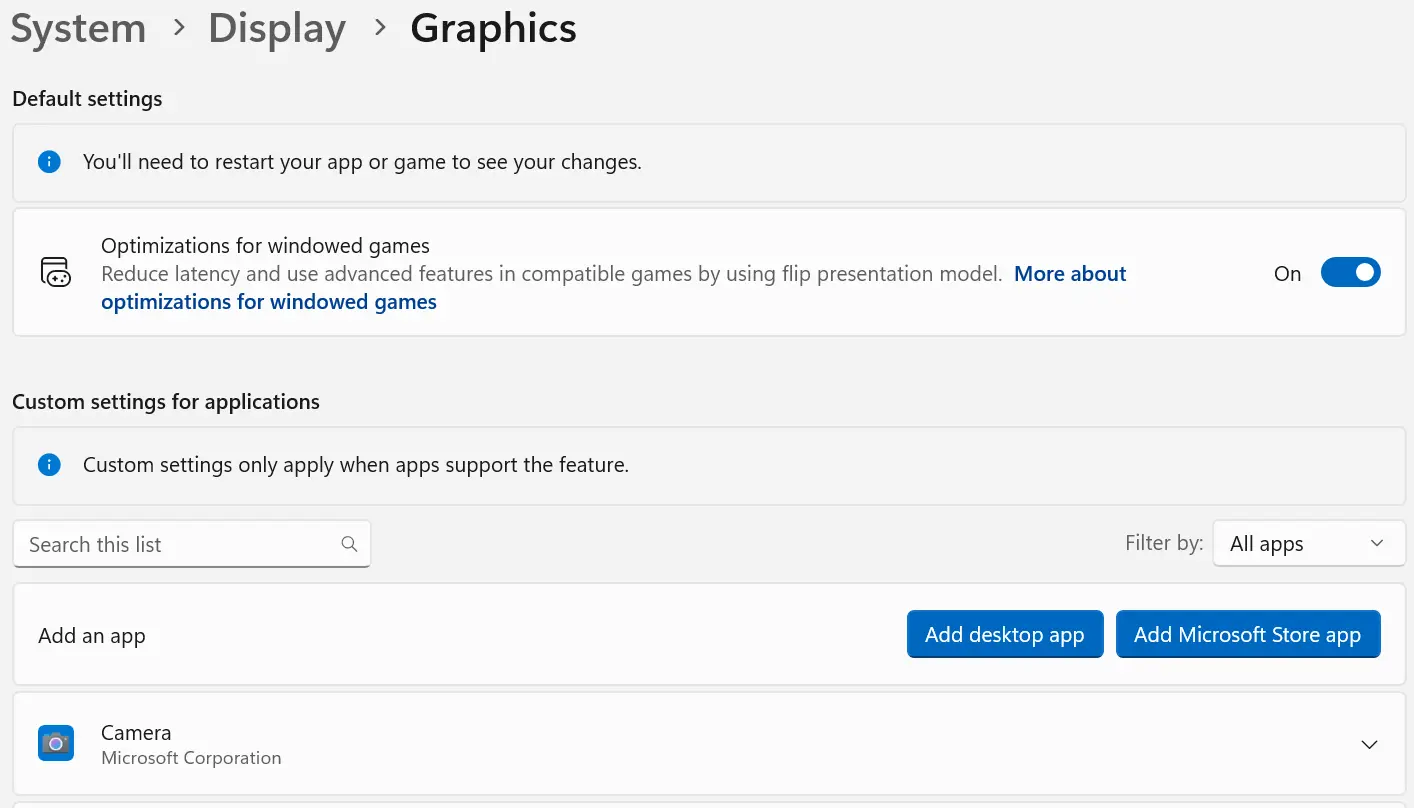This screenshot has width=1414, height=808.
Task: Disable Optimizations for windowed games
Action: point(1351,272)
